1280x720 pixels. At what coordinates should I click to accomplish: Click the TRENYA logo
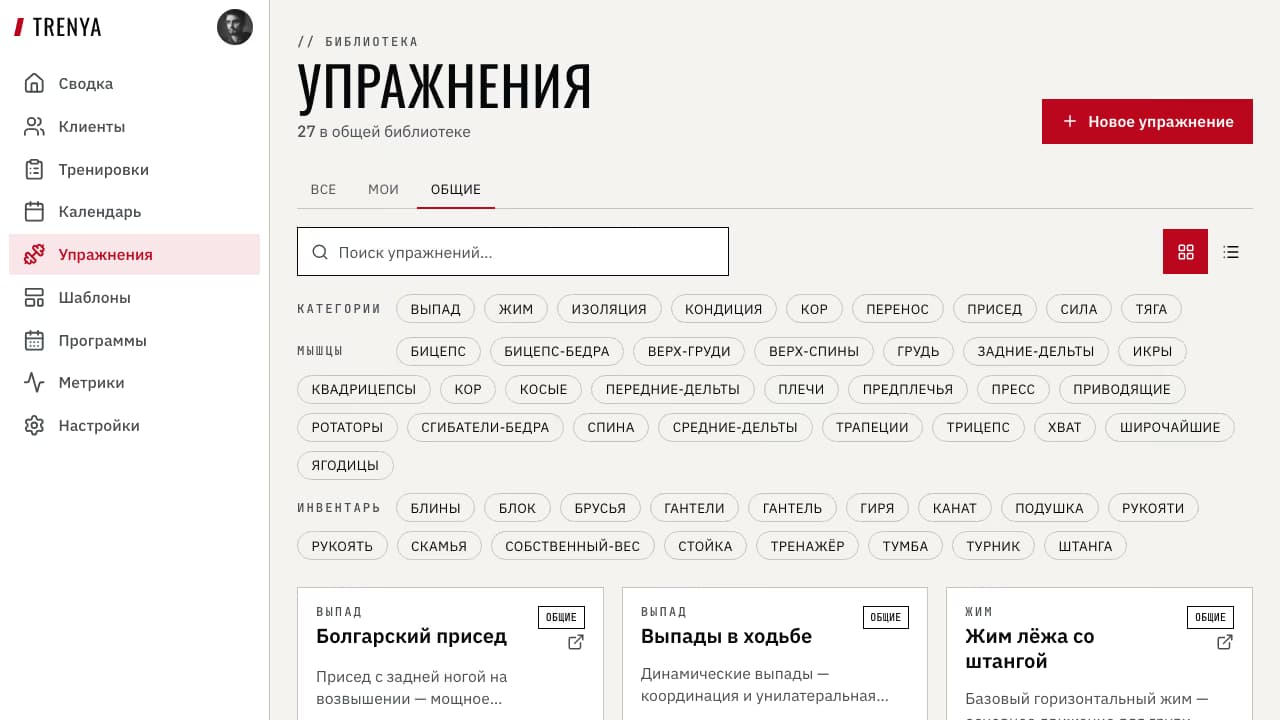(58, 28)
